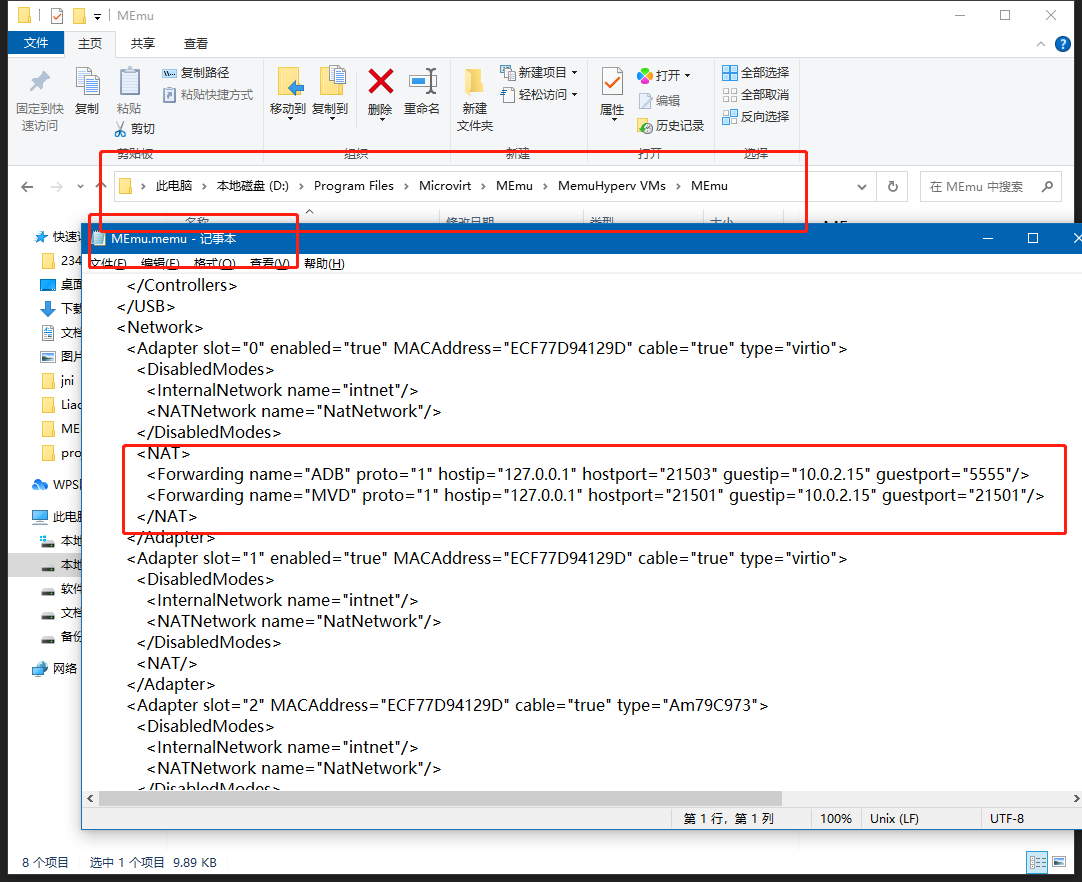Go forward with the forward arrow
Screen dimensions: 1082x882
[57, 186]
